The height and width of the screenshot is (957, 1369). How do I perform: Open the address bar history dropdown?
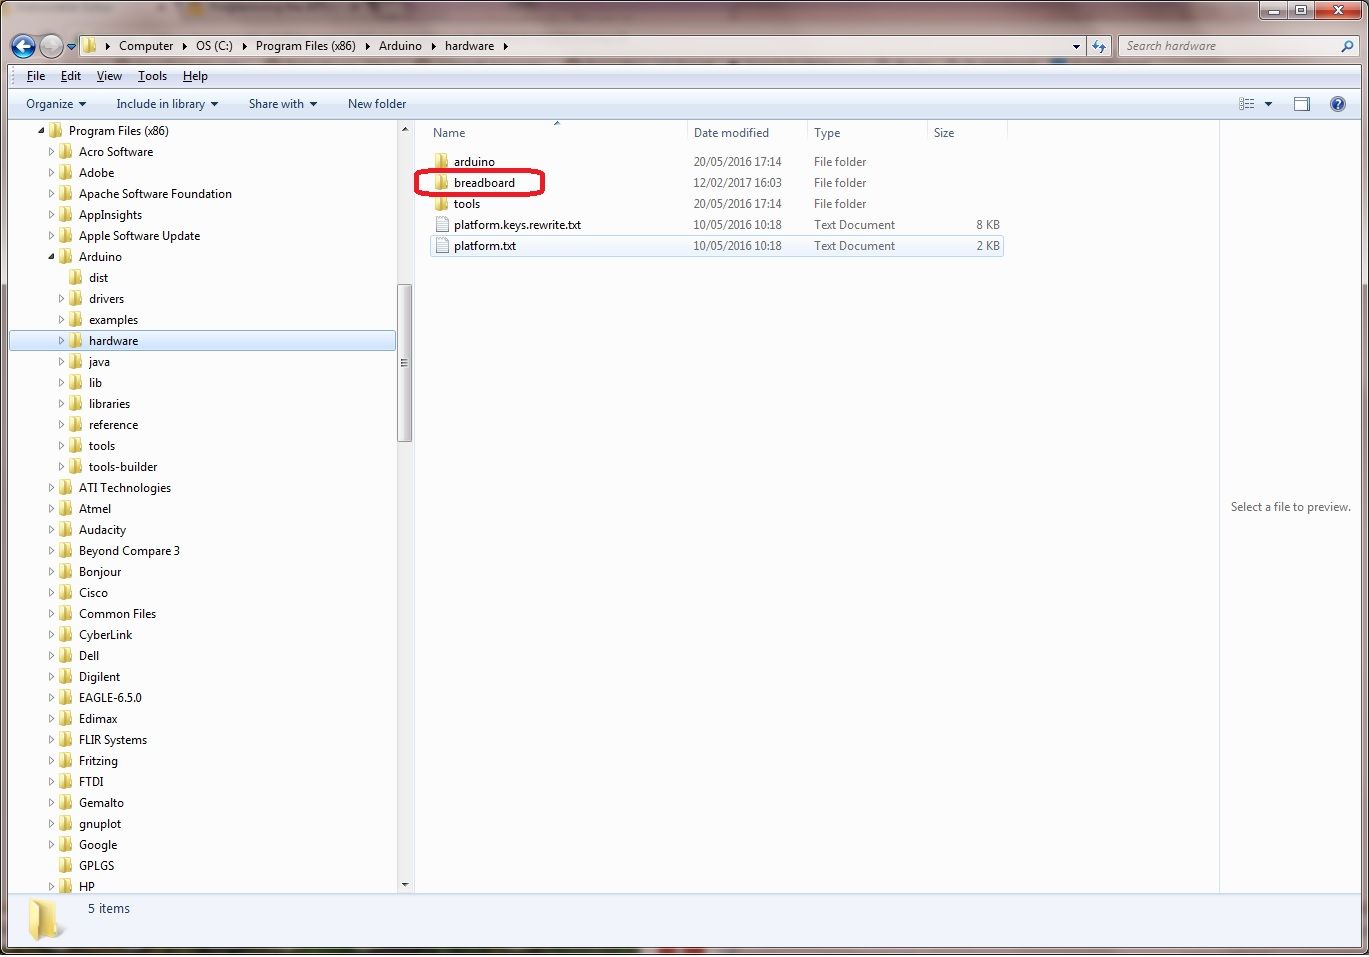(x=1076, y=46)
